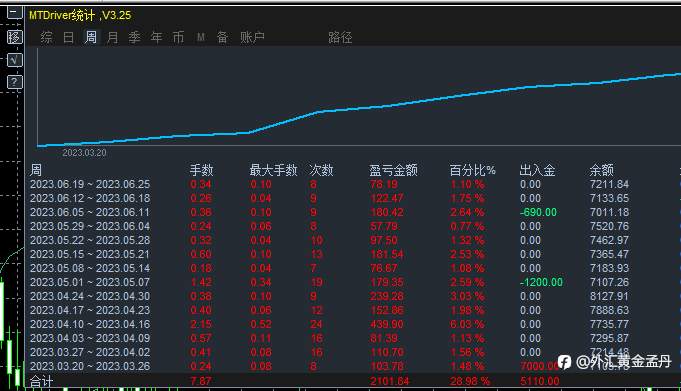Click profit amount 239.28
Viewport: 681px width, 391px height.
click(387, 296)
